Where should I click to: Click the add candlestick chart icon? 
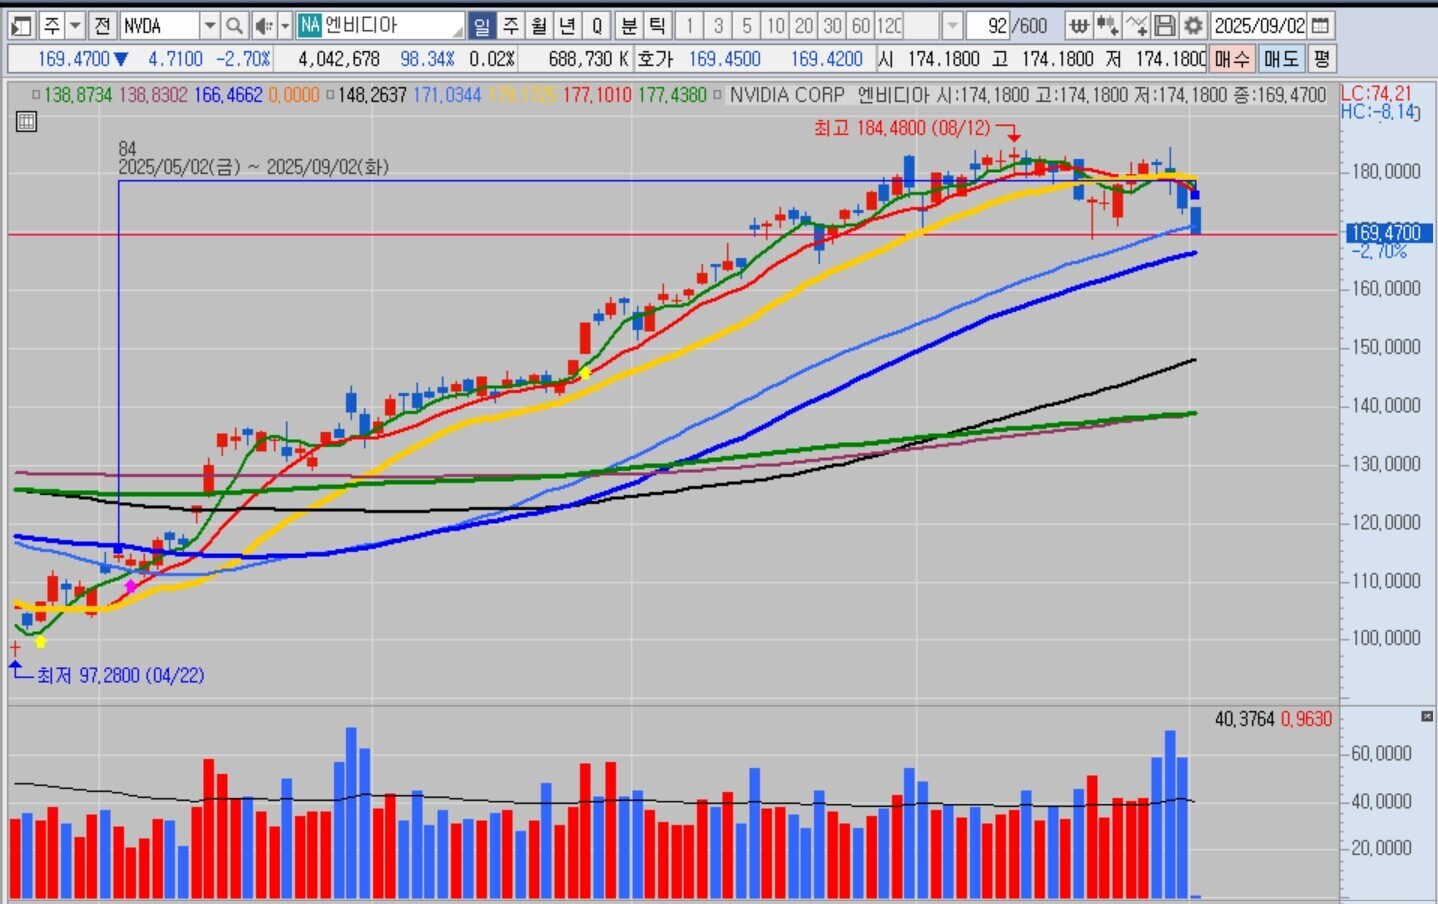(1107, 25)
